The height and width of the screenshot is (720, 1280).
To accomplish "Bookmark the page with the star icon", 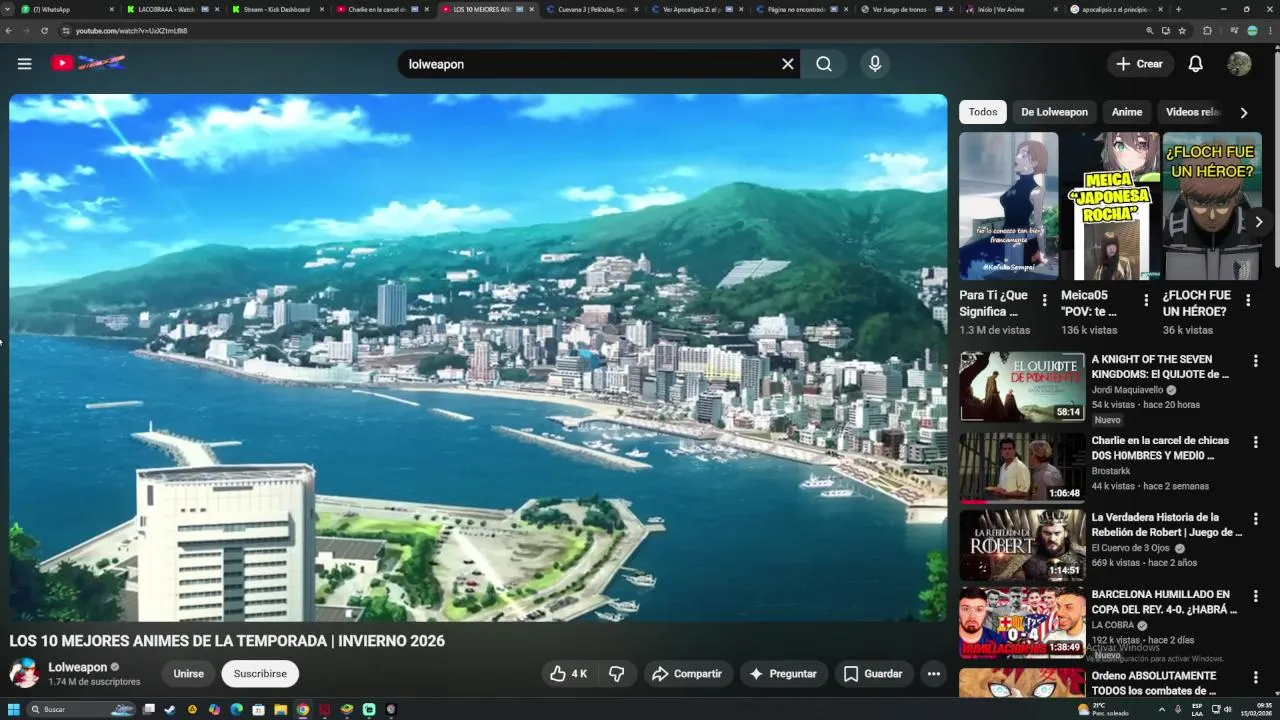I will pos(1182,31).
